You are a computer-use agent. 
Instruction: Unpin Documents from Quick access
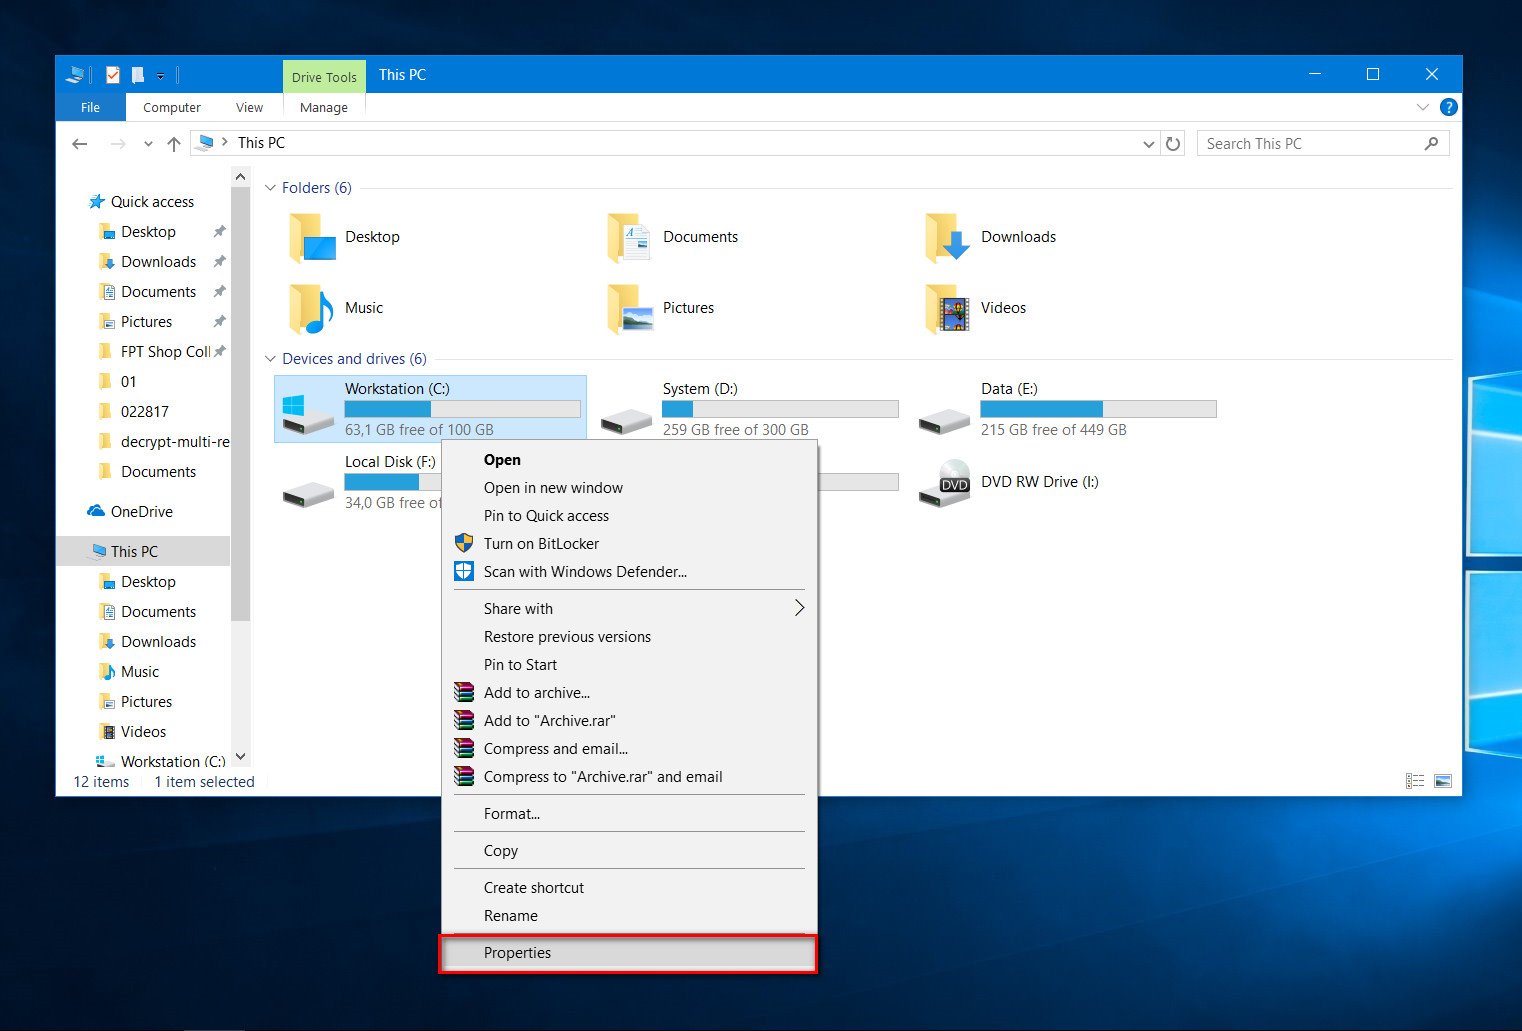(219, 291)
